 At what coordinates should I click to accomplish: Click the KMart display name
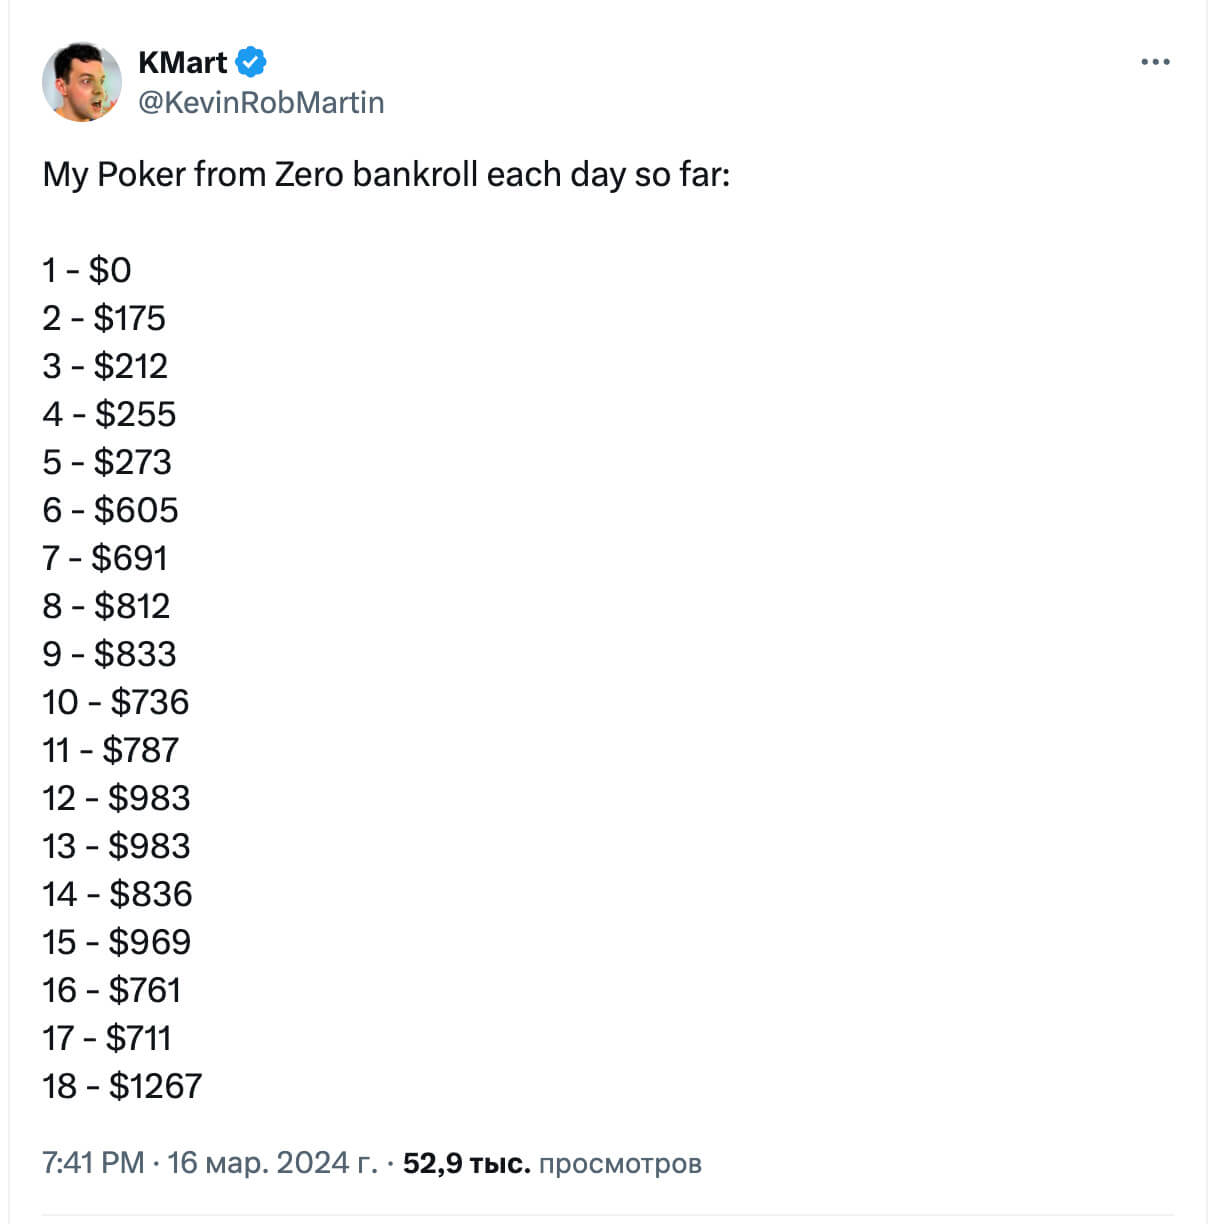(183, 62)
